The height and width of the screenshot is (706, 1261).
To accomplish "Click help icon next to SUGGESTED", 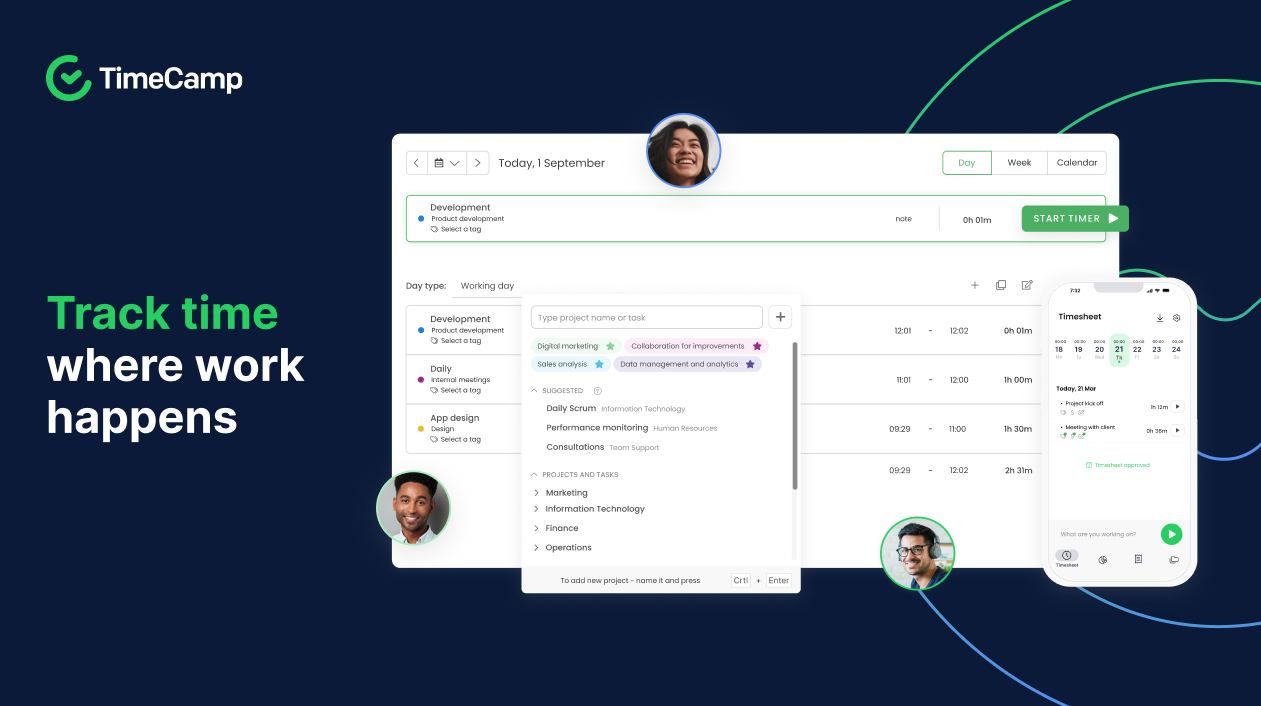I will [x=598, y=391].
